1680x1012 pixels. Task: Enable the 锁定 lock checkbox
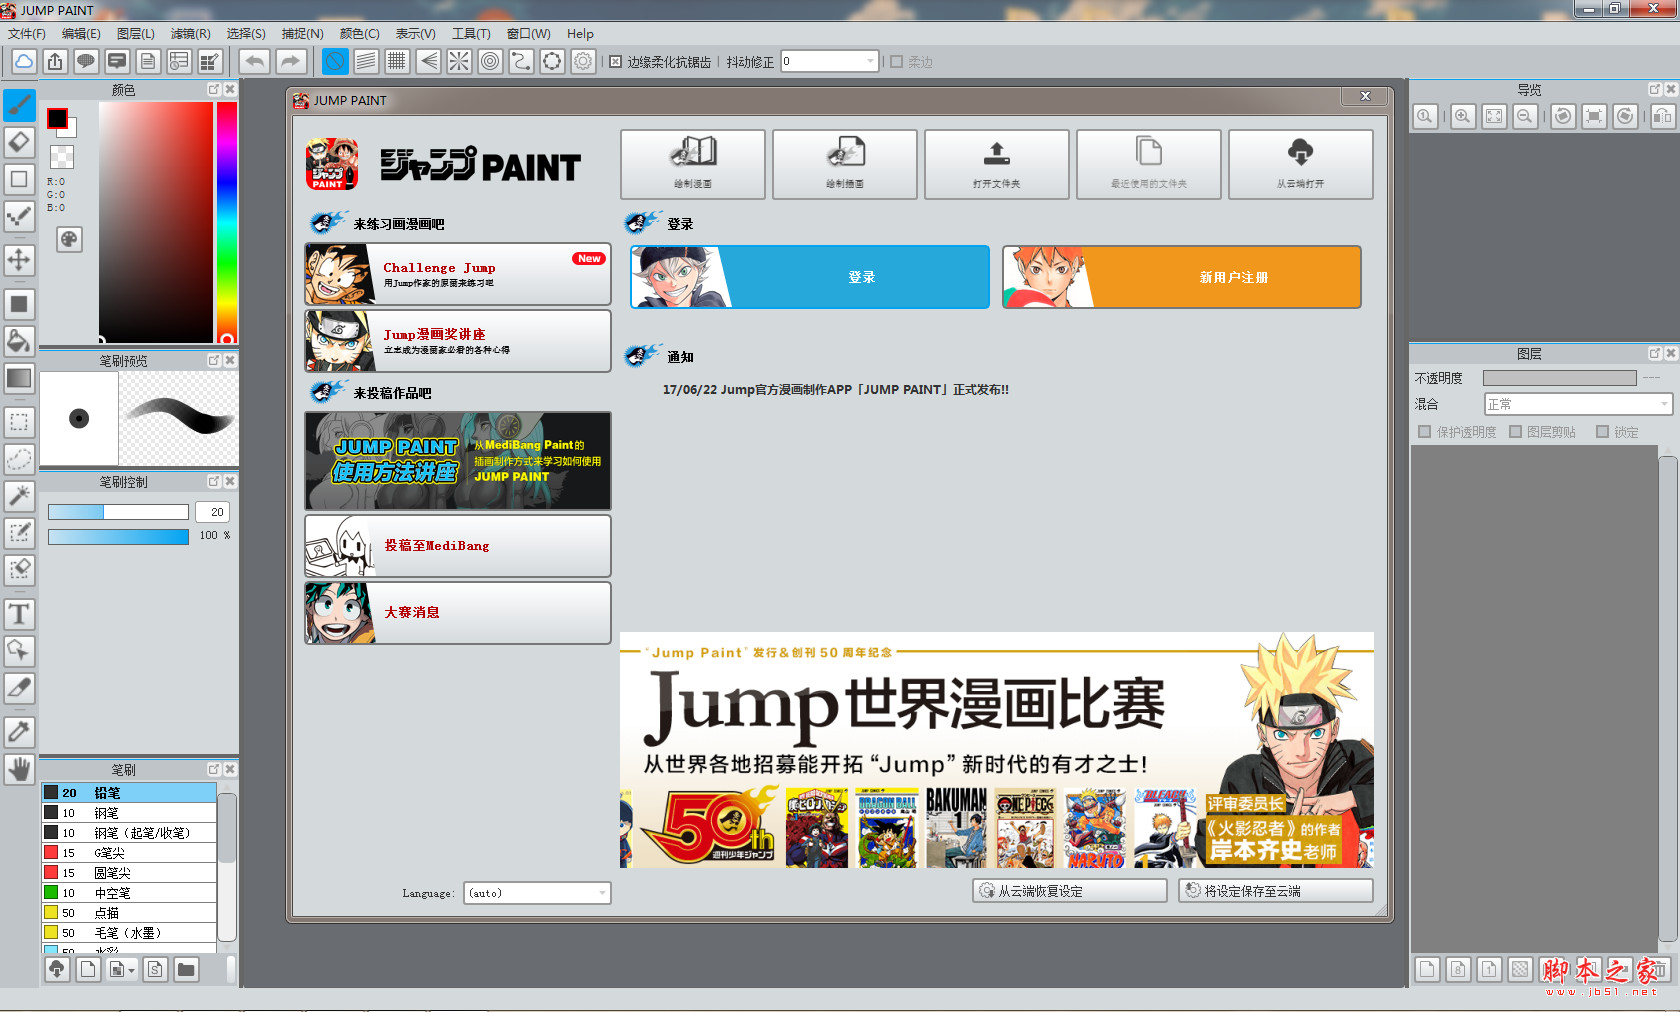1602,432
